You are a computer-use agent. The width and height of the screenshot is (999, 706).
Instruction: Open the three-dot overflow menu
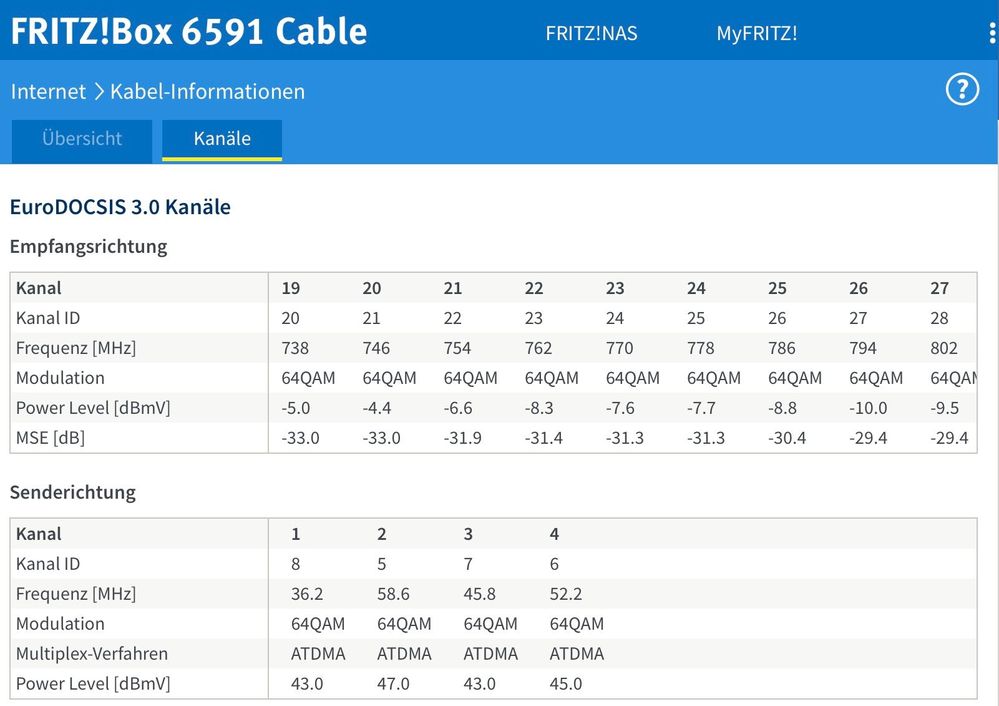pyautogui.click(x=992, y=33)
